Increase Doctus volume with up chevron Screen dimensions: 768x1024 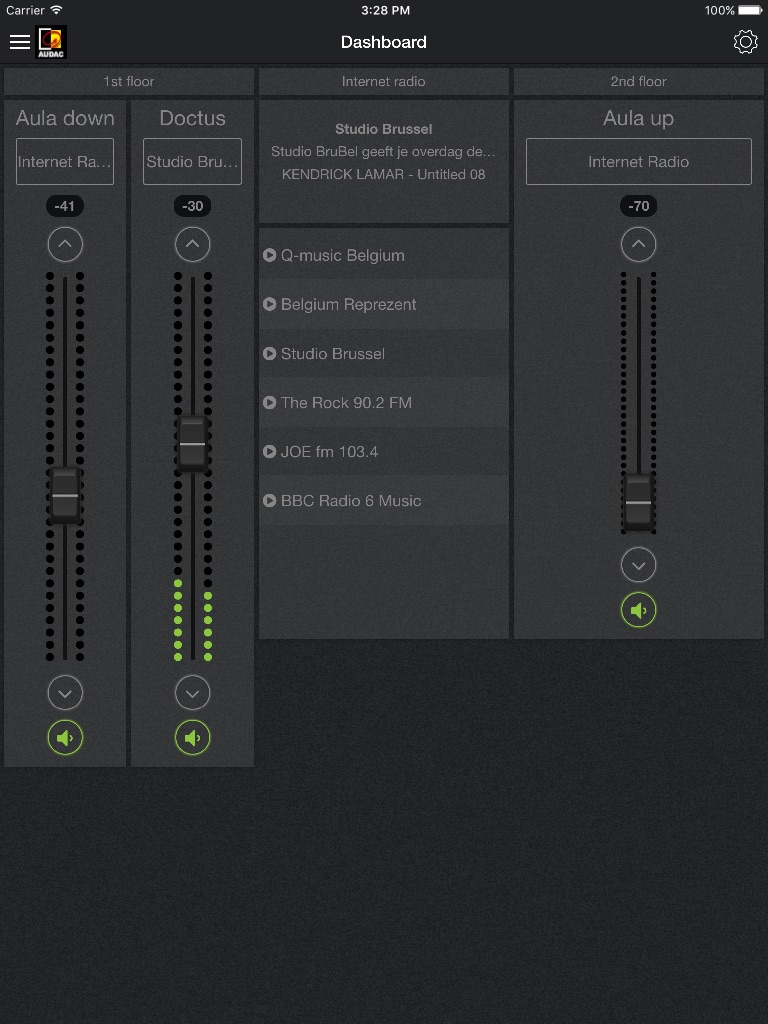(x=193, y=244)
